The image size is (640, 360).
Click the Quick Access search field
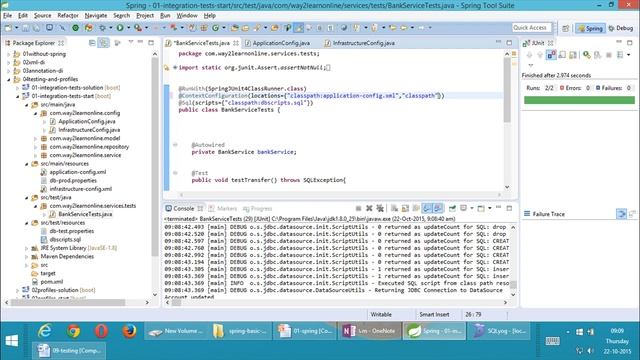point(531,27)
